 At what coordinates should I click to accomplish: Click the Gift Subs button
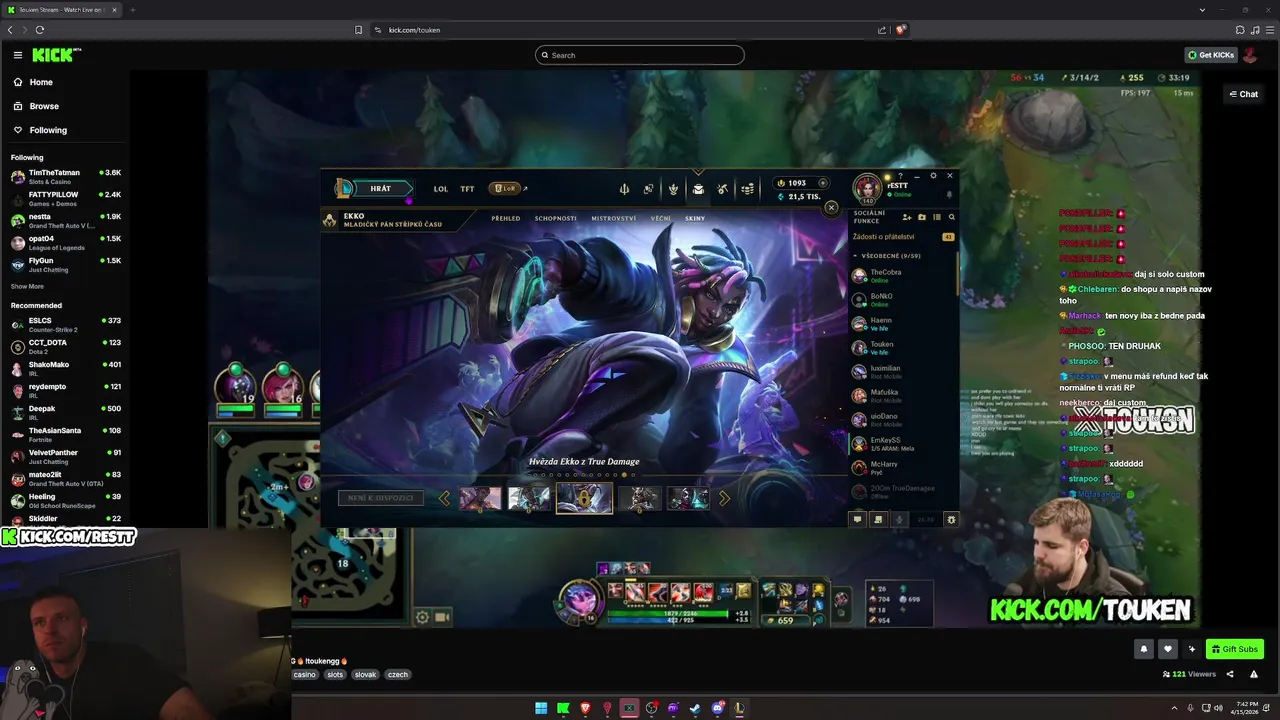pyautogui.click(x=1235, y=649)
